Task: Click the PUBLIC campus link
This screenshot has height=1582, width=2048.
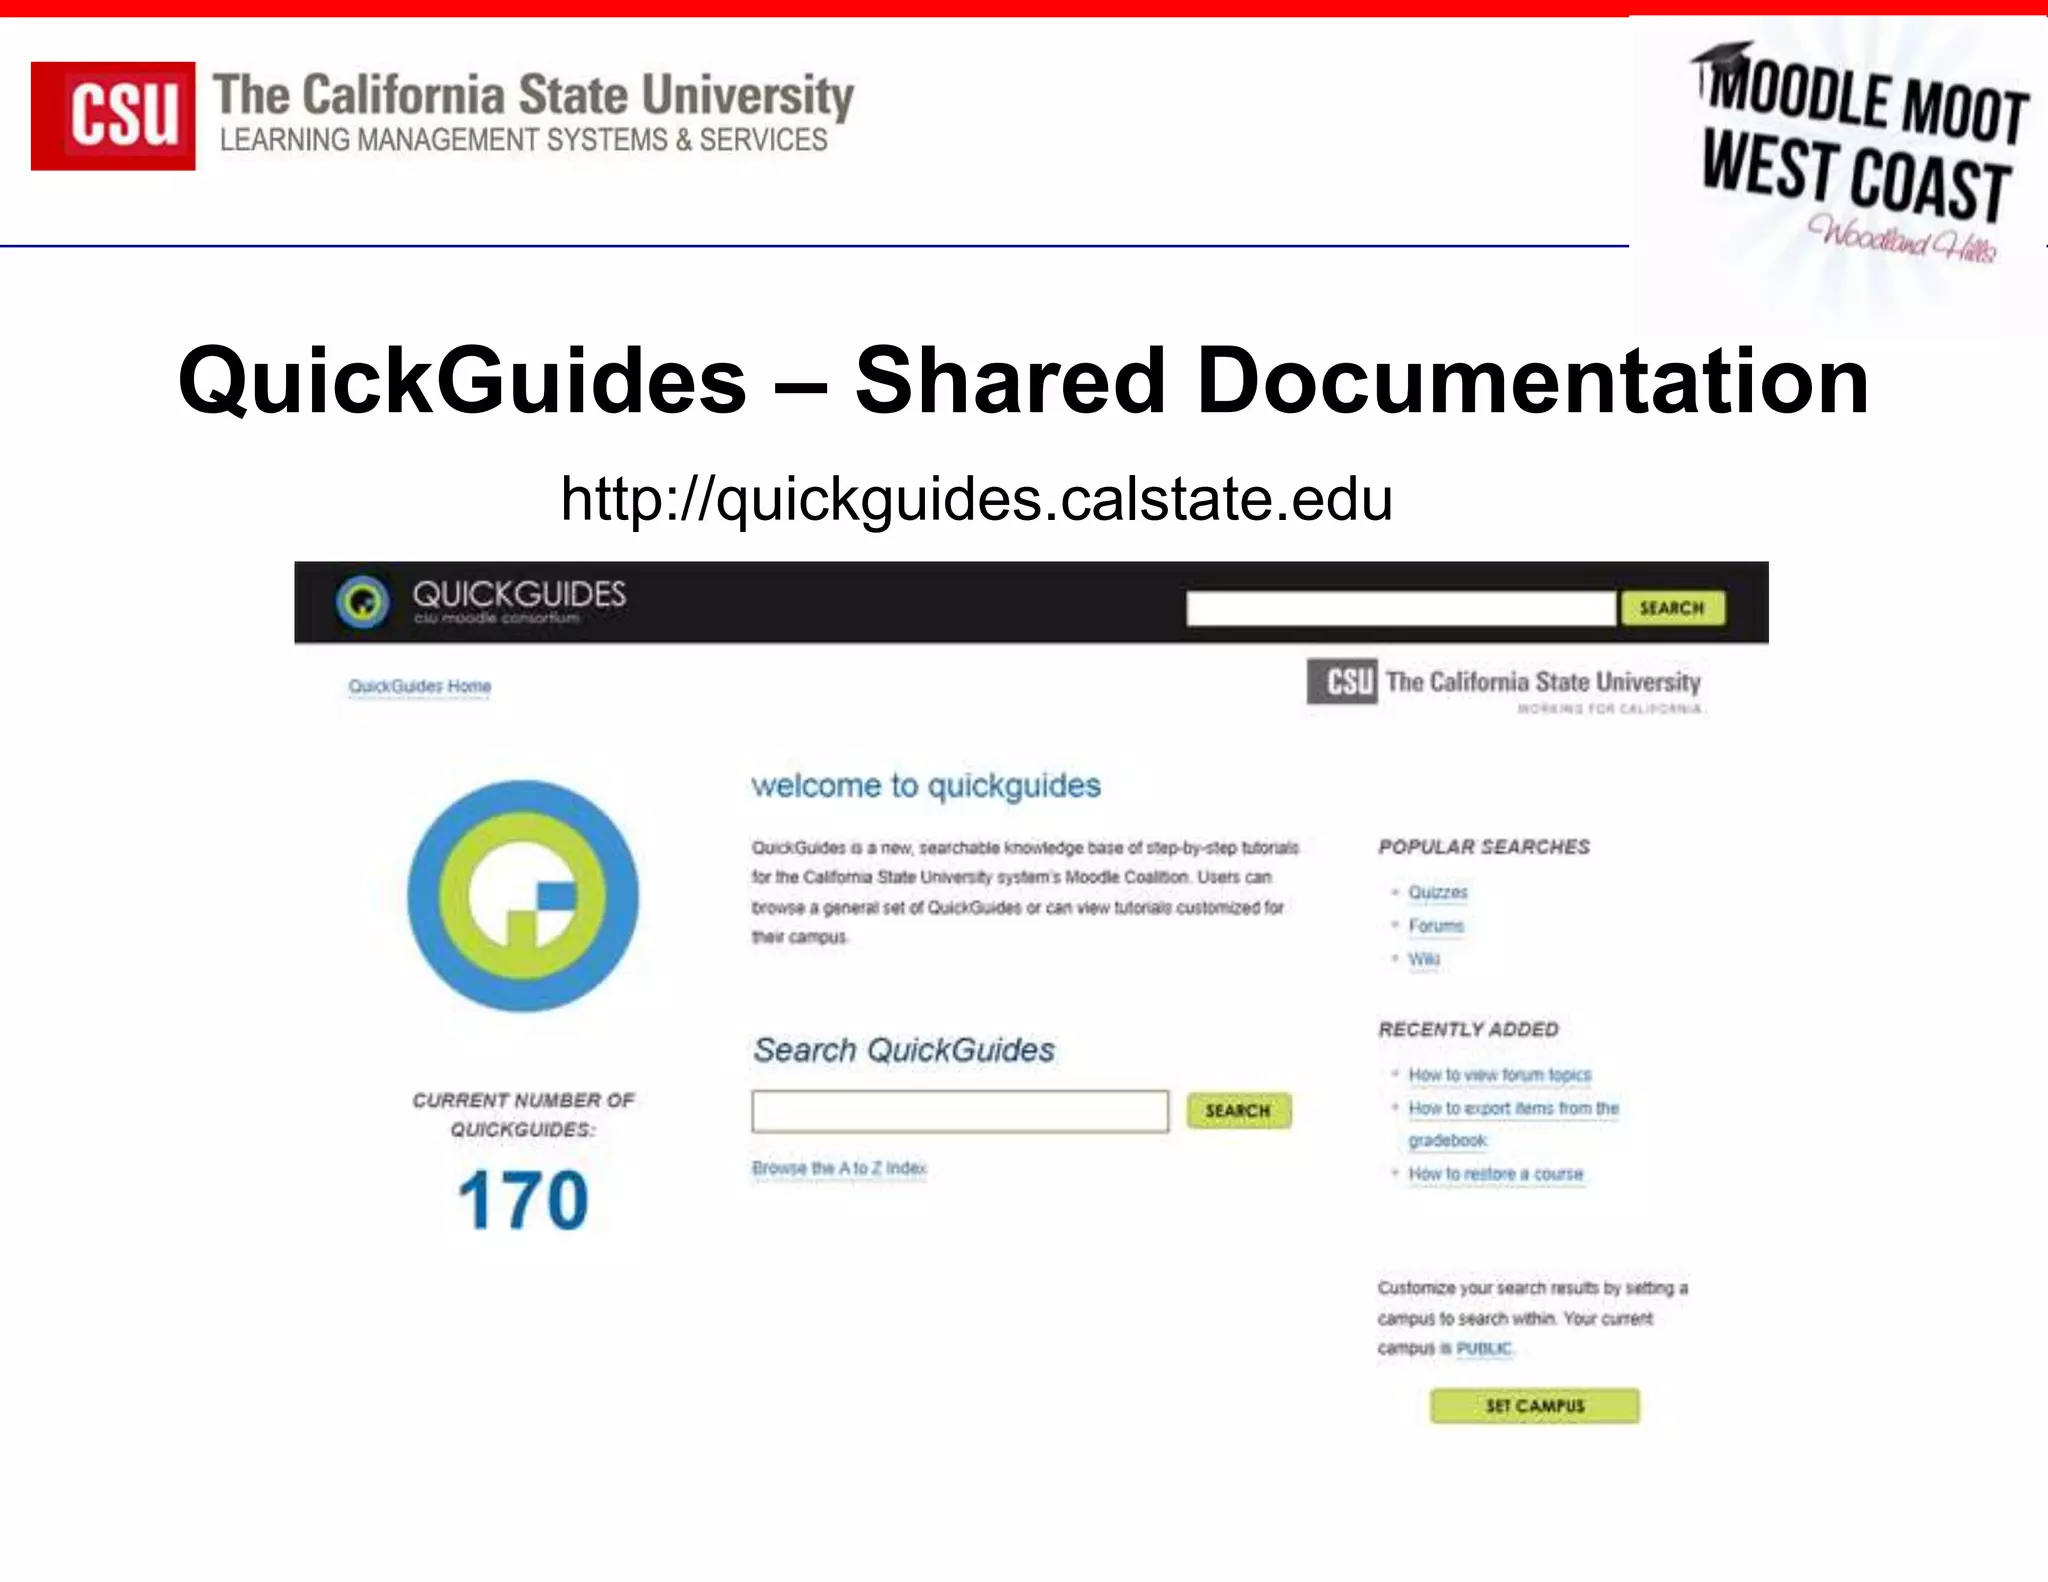Action: (x=1484, y=1348)
